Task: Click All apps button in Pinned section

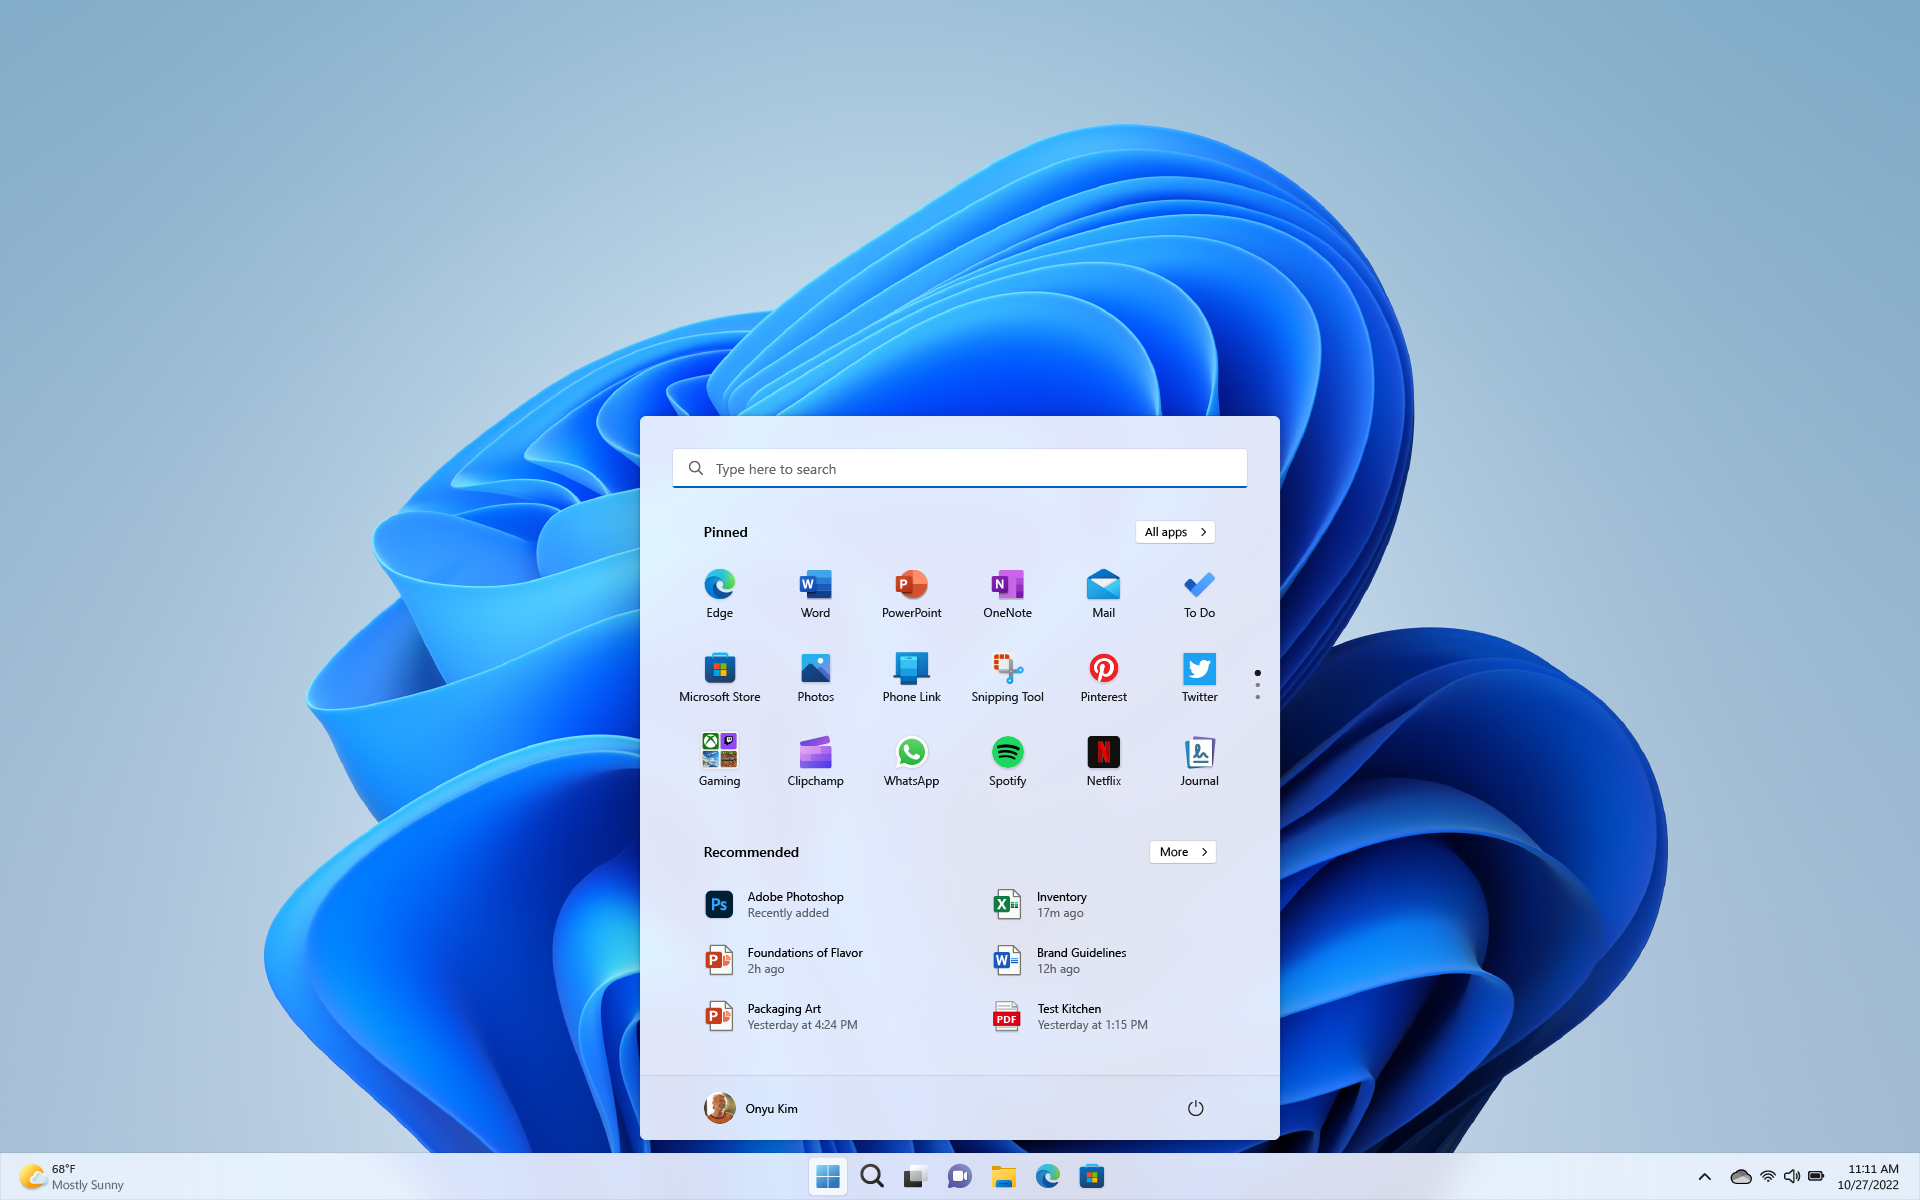Action: (x=1174, y=531)
